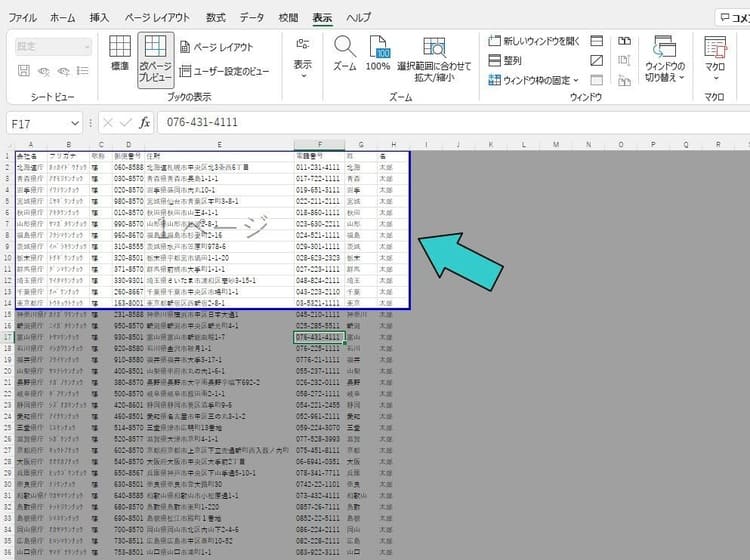Open ユーザー設定のビュー
750x560 pixels.
click(224, 71)
